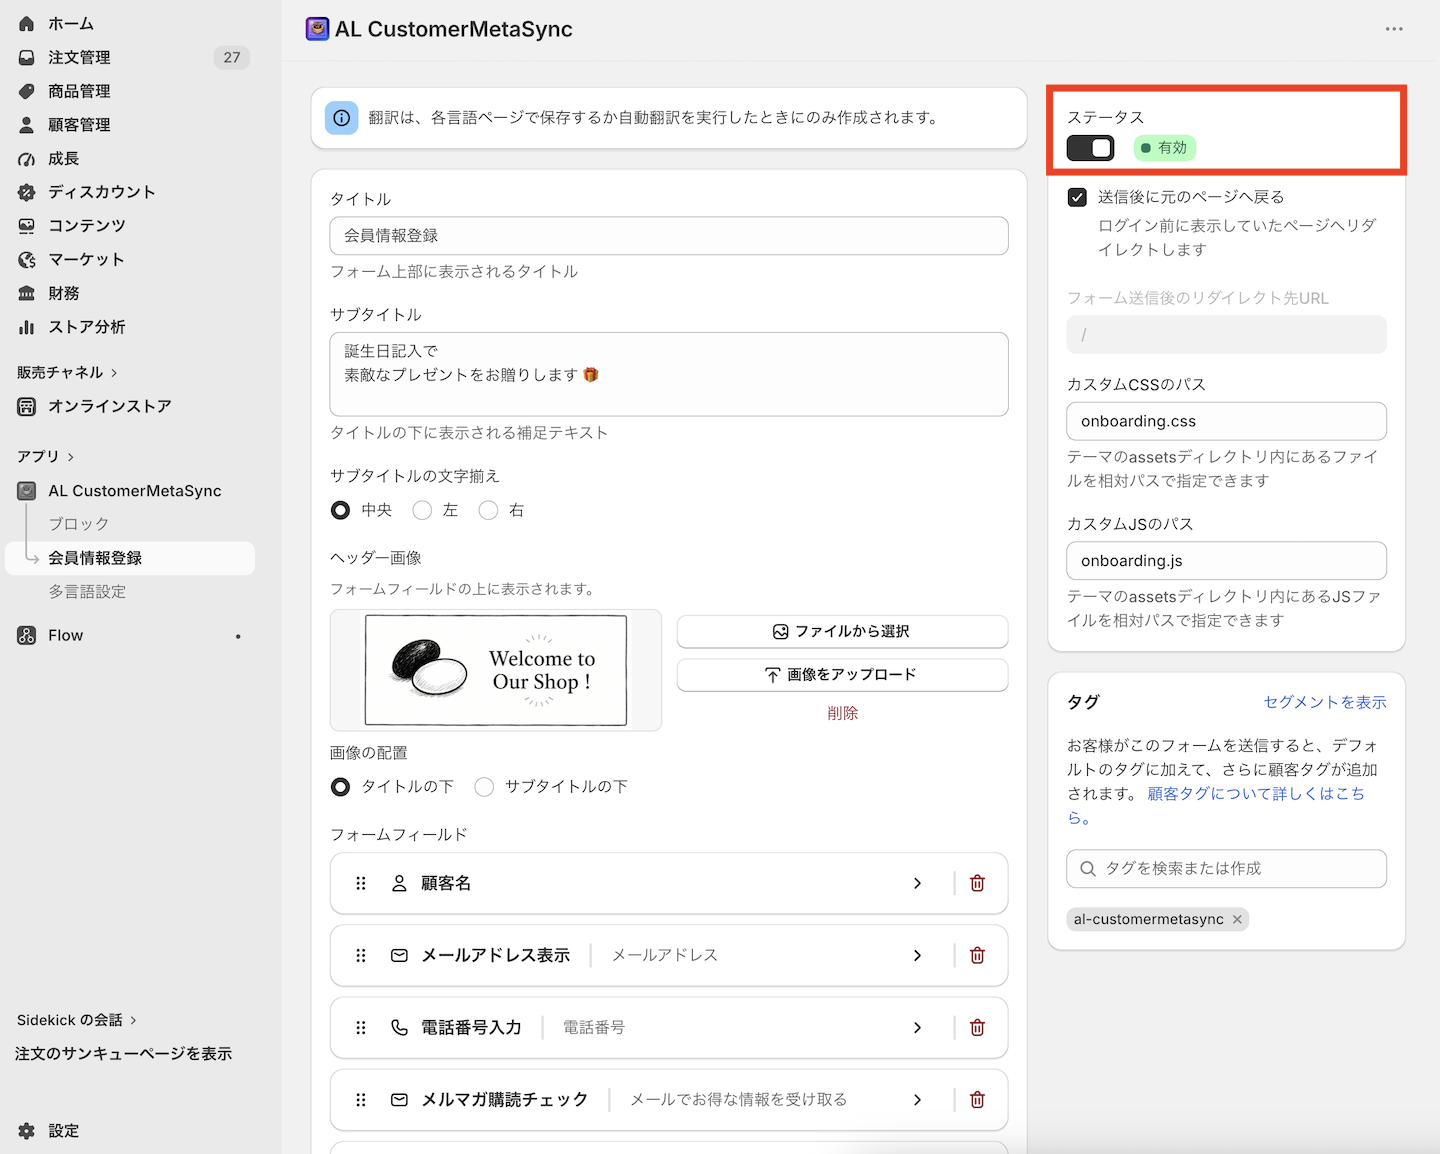Screen dimensions: 1440x1154
Task: Open 顧客タグについて詳しくはこちら link
Action: 1255,794
